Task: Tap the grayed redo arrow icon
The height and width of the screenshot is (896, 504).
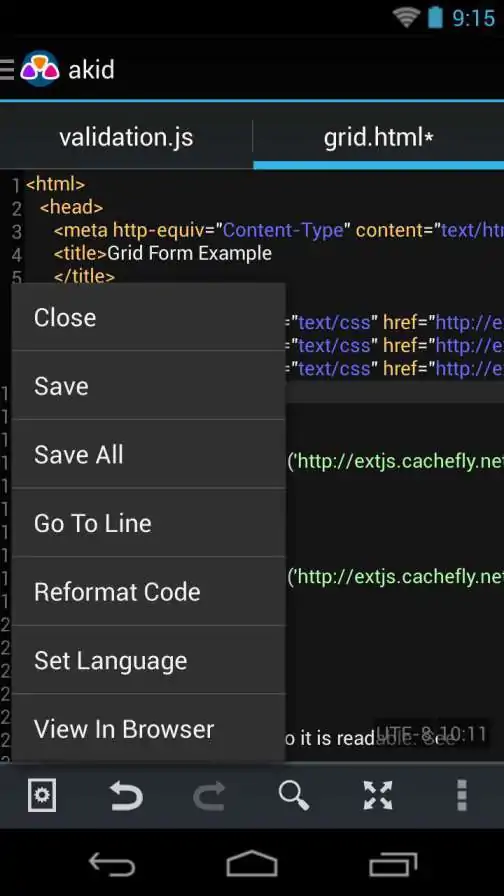Action: [210, 795]
